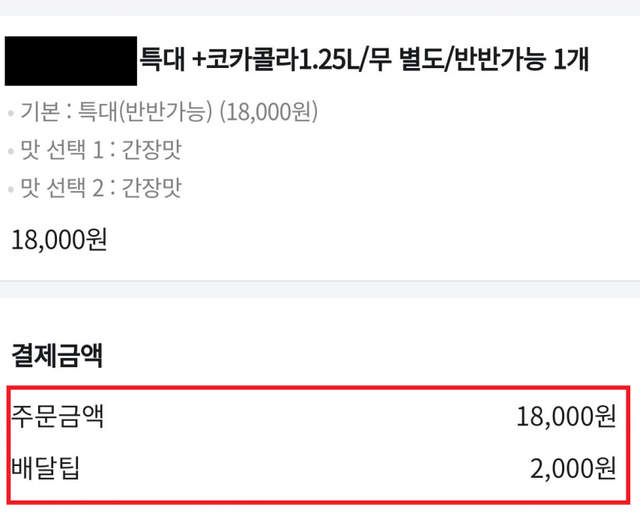640x519 pixels.
Task: Click the bullet dot before "맛 선택 1"
Action: click(10, 152)
